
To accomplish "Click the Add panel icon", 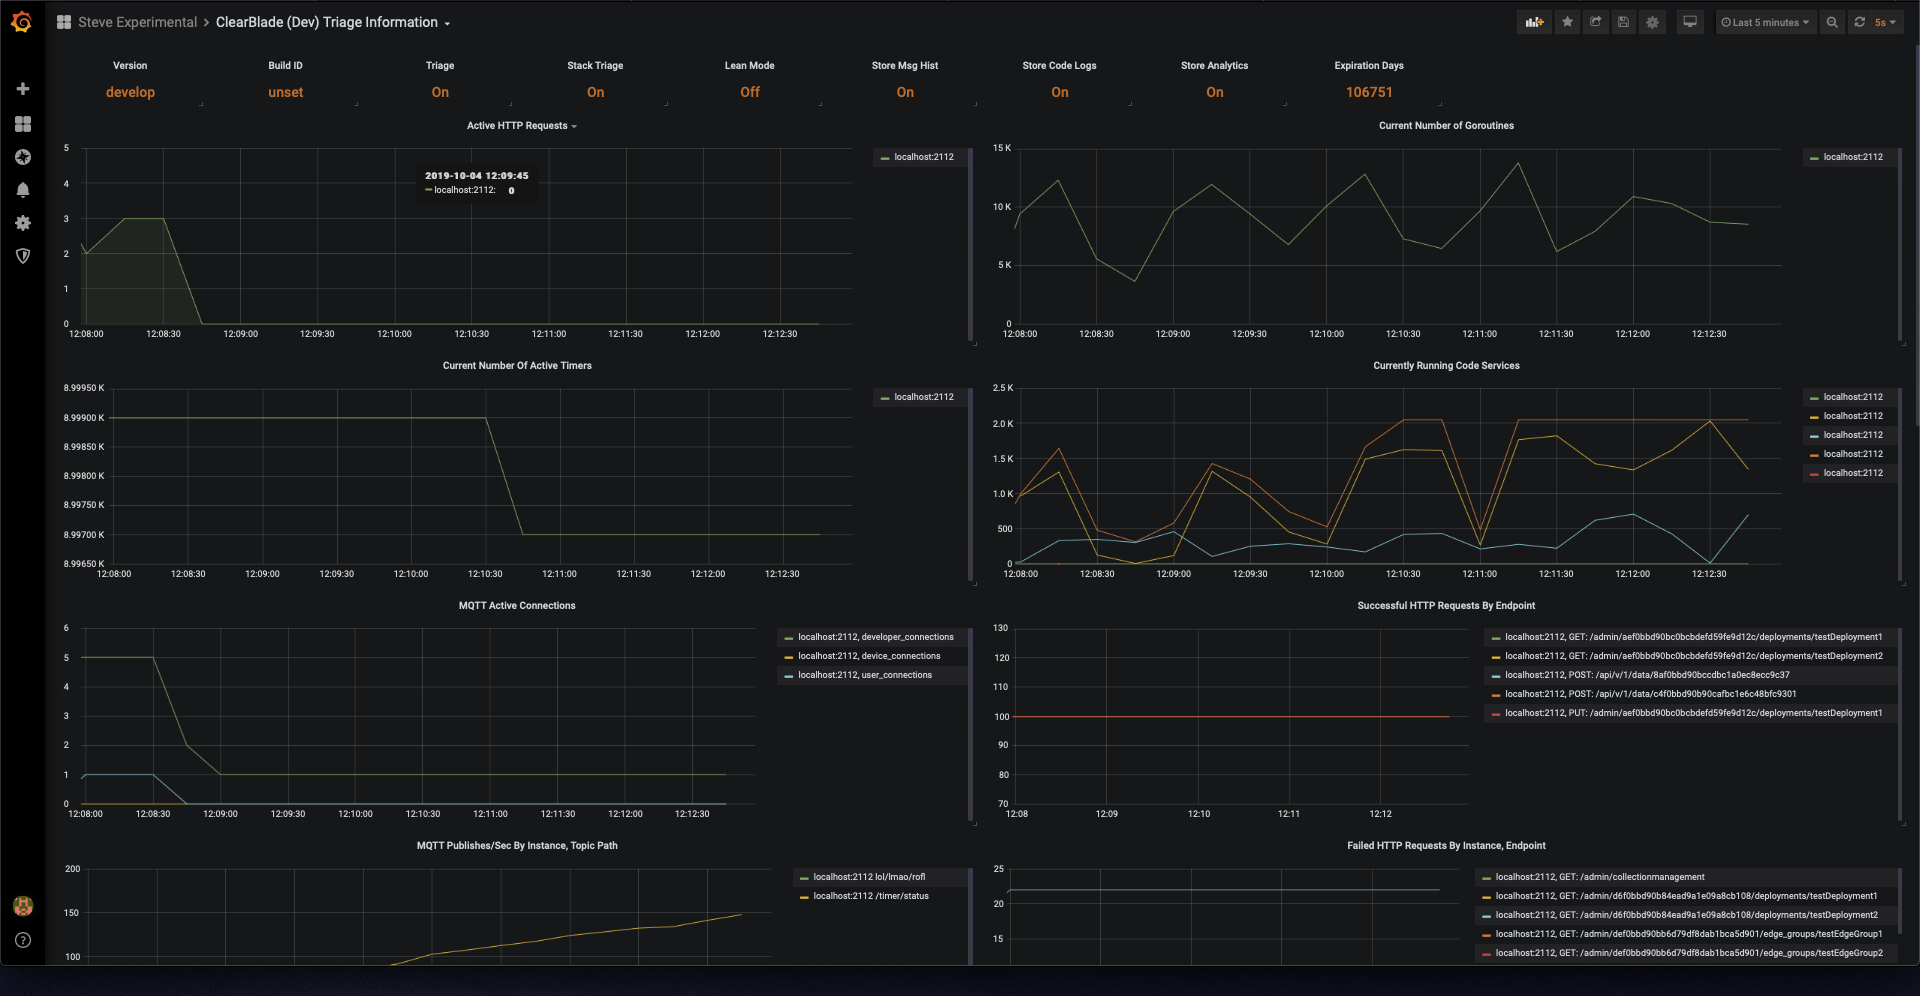I will [1533, 22].
